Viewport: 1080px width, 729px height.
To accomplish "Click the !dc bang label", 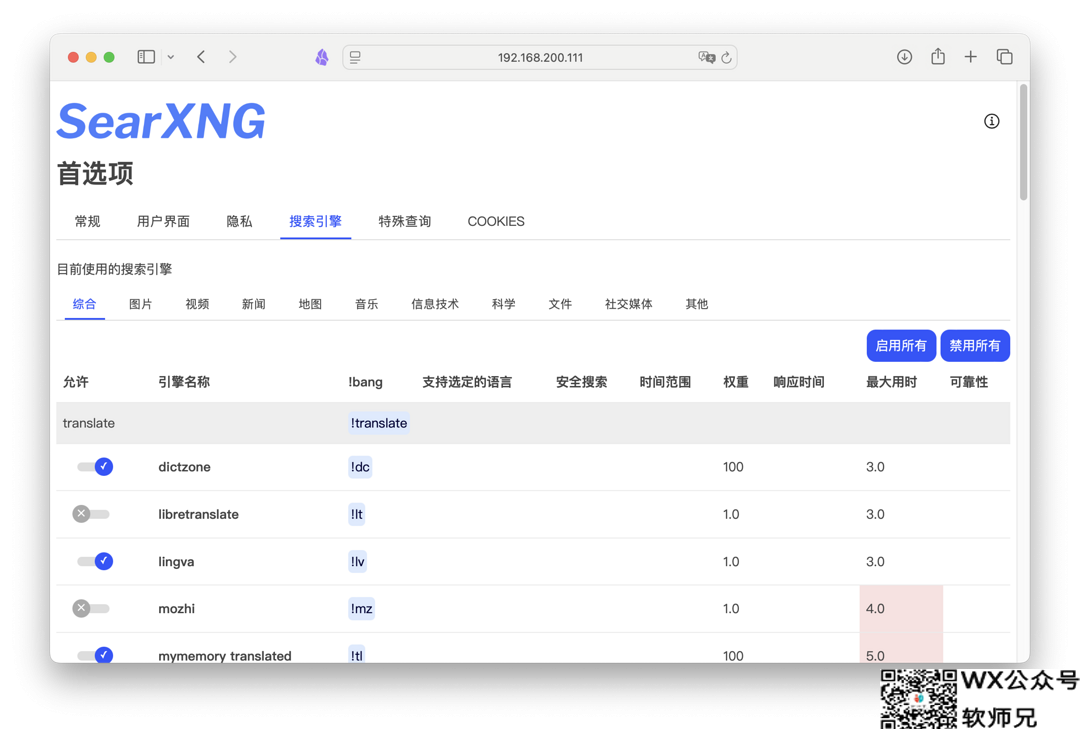I will tap(360, 466).
